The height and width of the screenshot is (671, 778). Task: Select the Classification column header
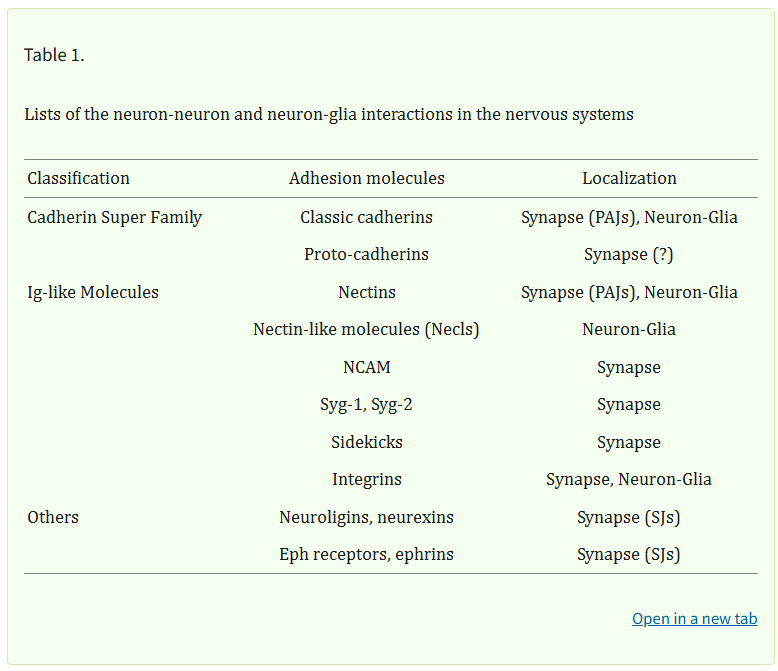pos(79,178)
